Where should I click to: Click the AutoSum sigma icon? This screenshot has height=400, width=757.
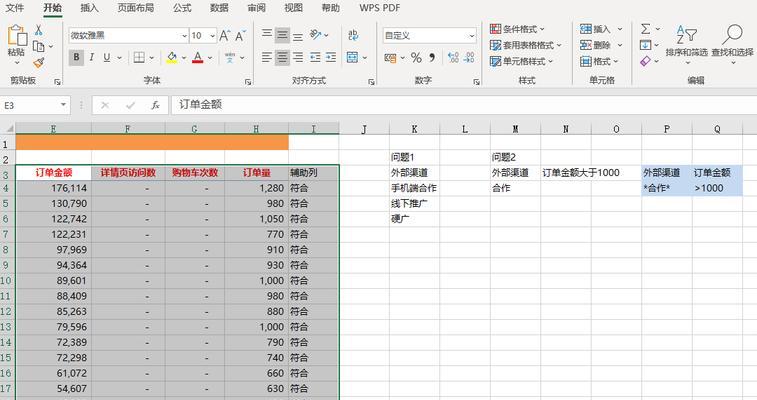pos(646,29)
